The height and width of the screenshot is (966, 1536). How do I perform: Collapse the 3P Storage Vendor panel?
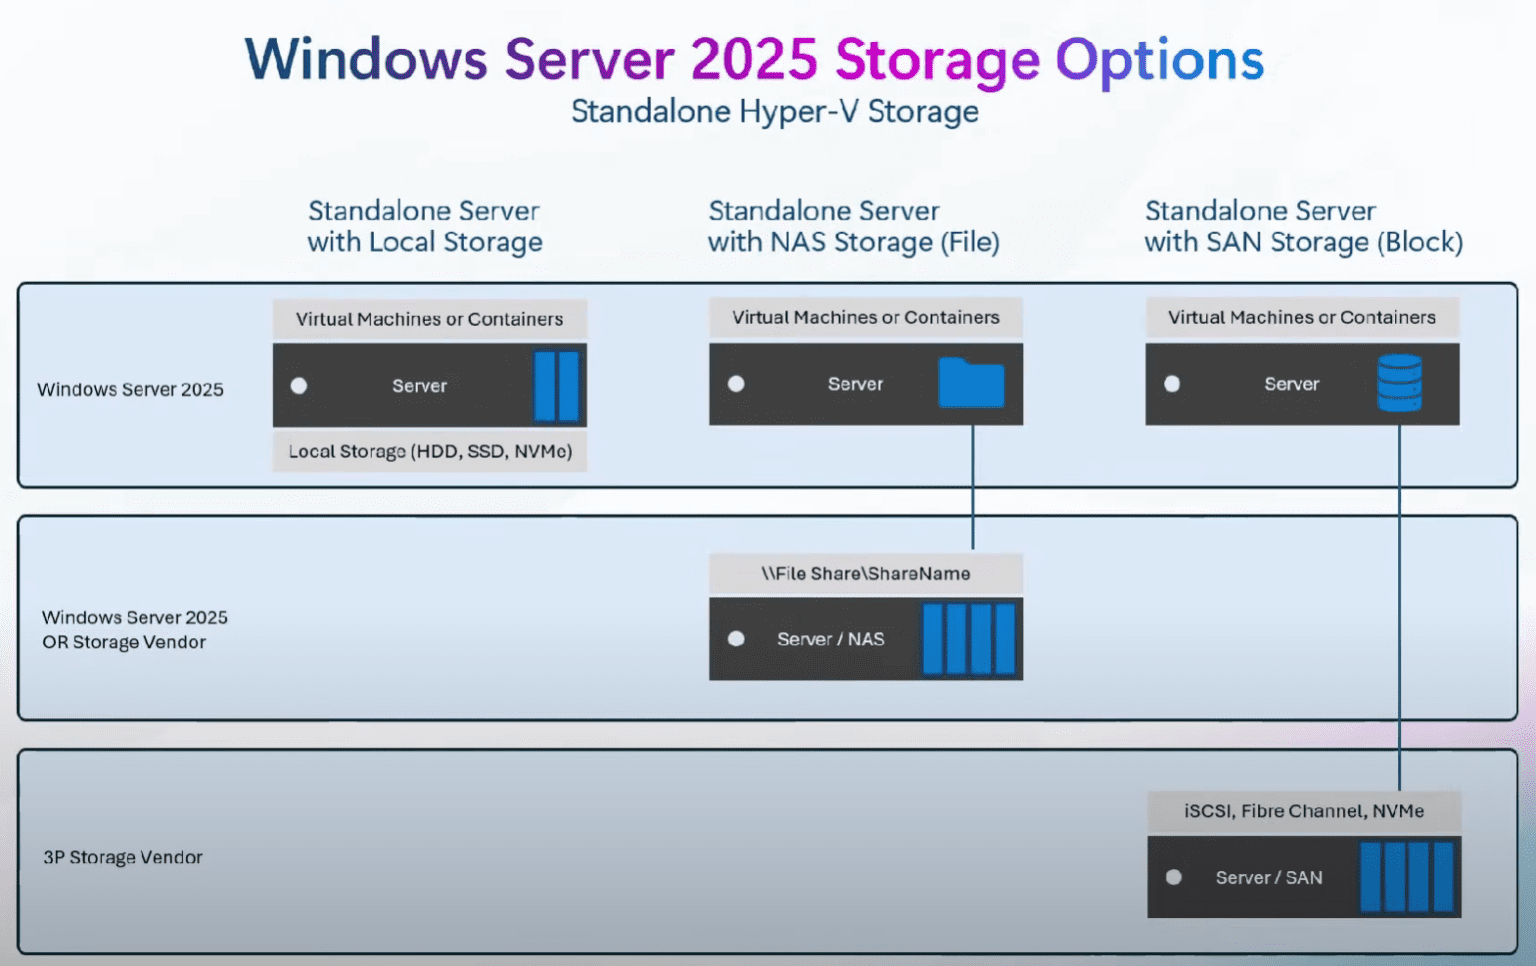pos(122,857)
